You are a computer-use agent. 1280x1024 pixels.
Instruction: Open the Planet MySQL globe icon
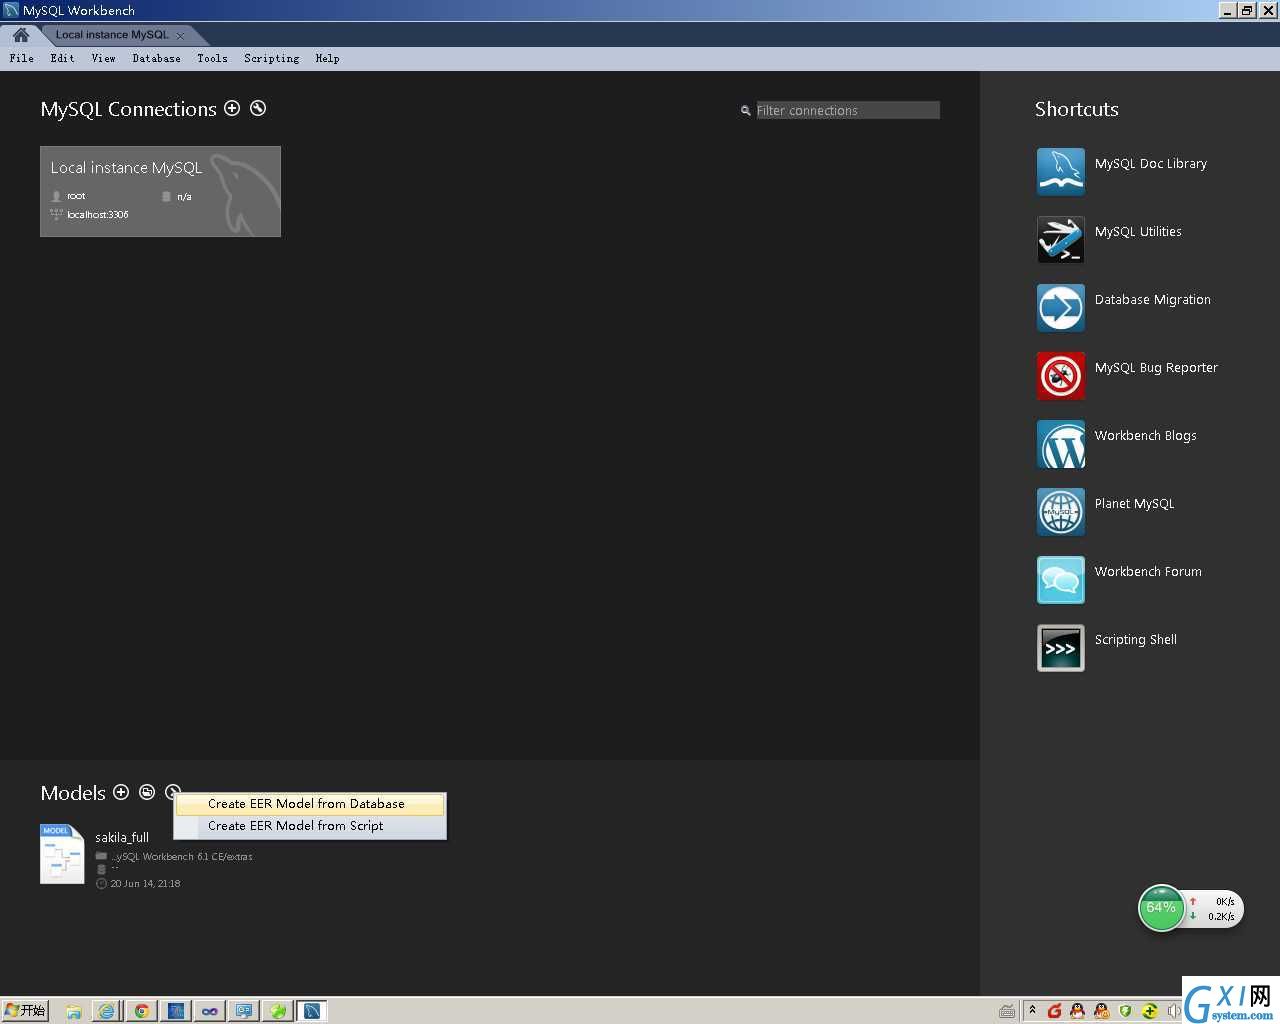click(x=1061, y=512)
